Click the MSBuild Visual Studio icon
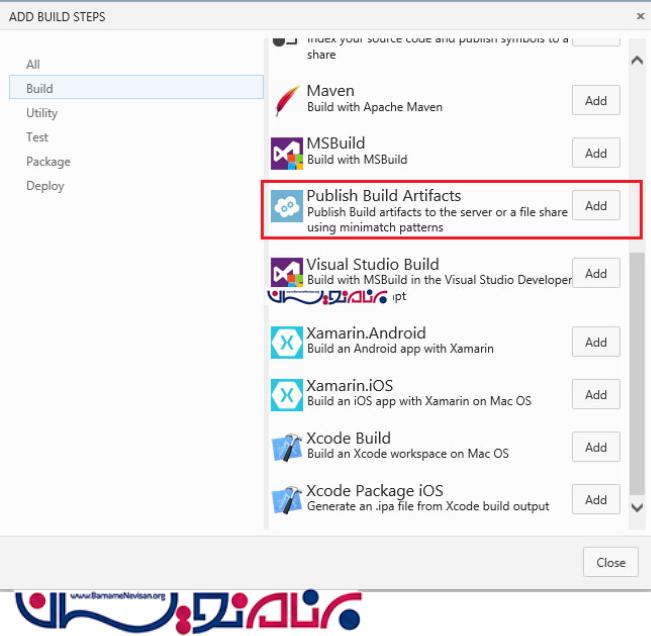Image resolution: width=651 pixels, height=636 pixels. (287, 154)
